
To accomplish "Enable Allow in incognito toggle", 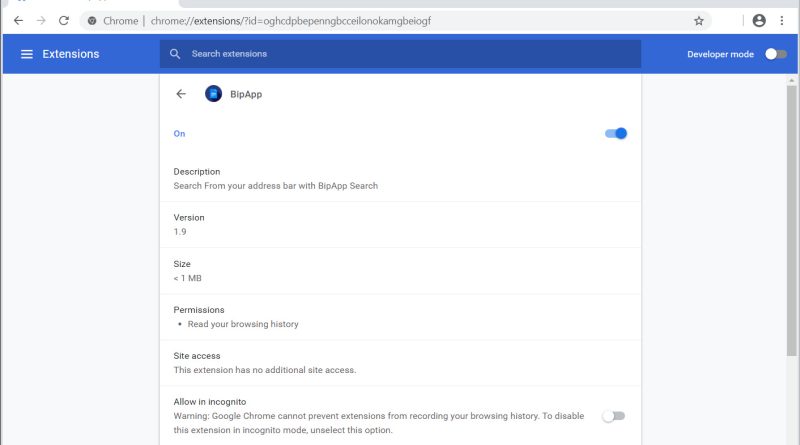I will 613,416.
